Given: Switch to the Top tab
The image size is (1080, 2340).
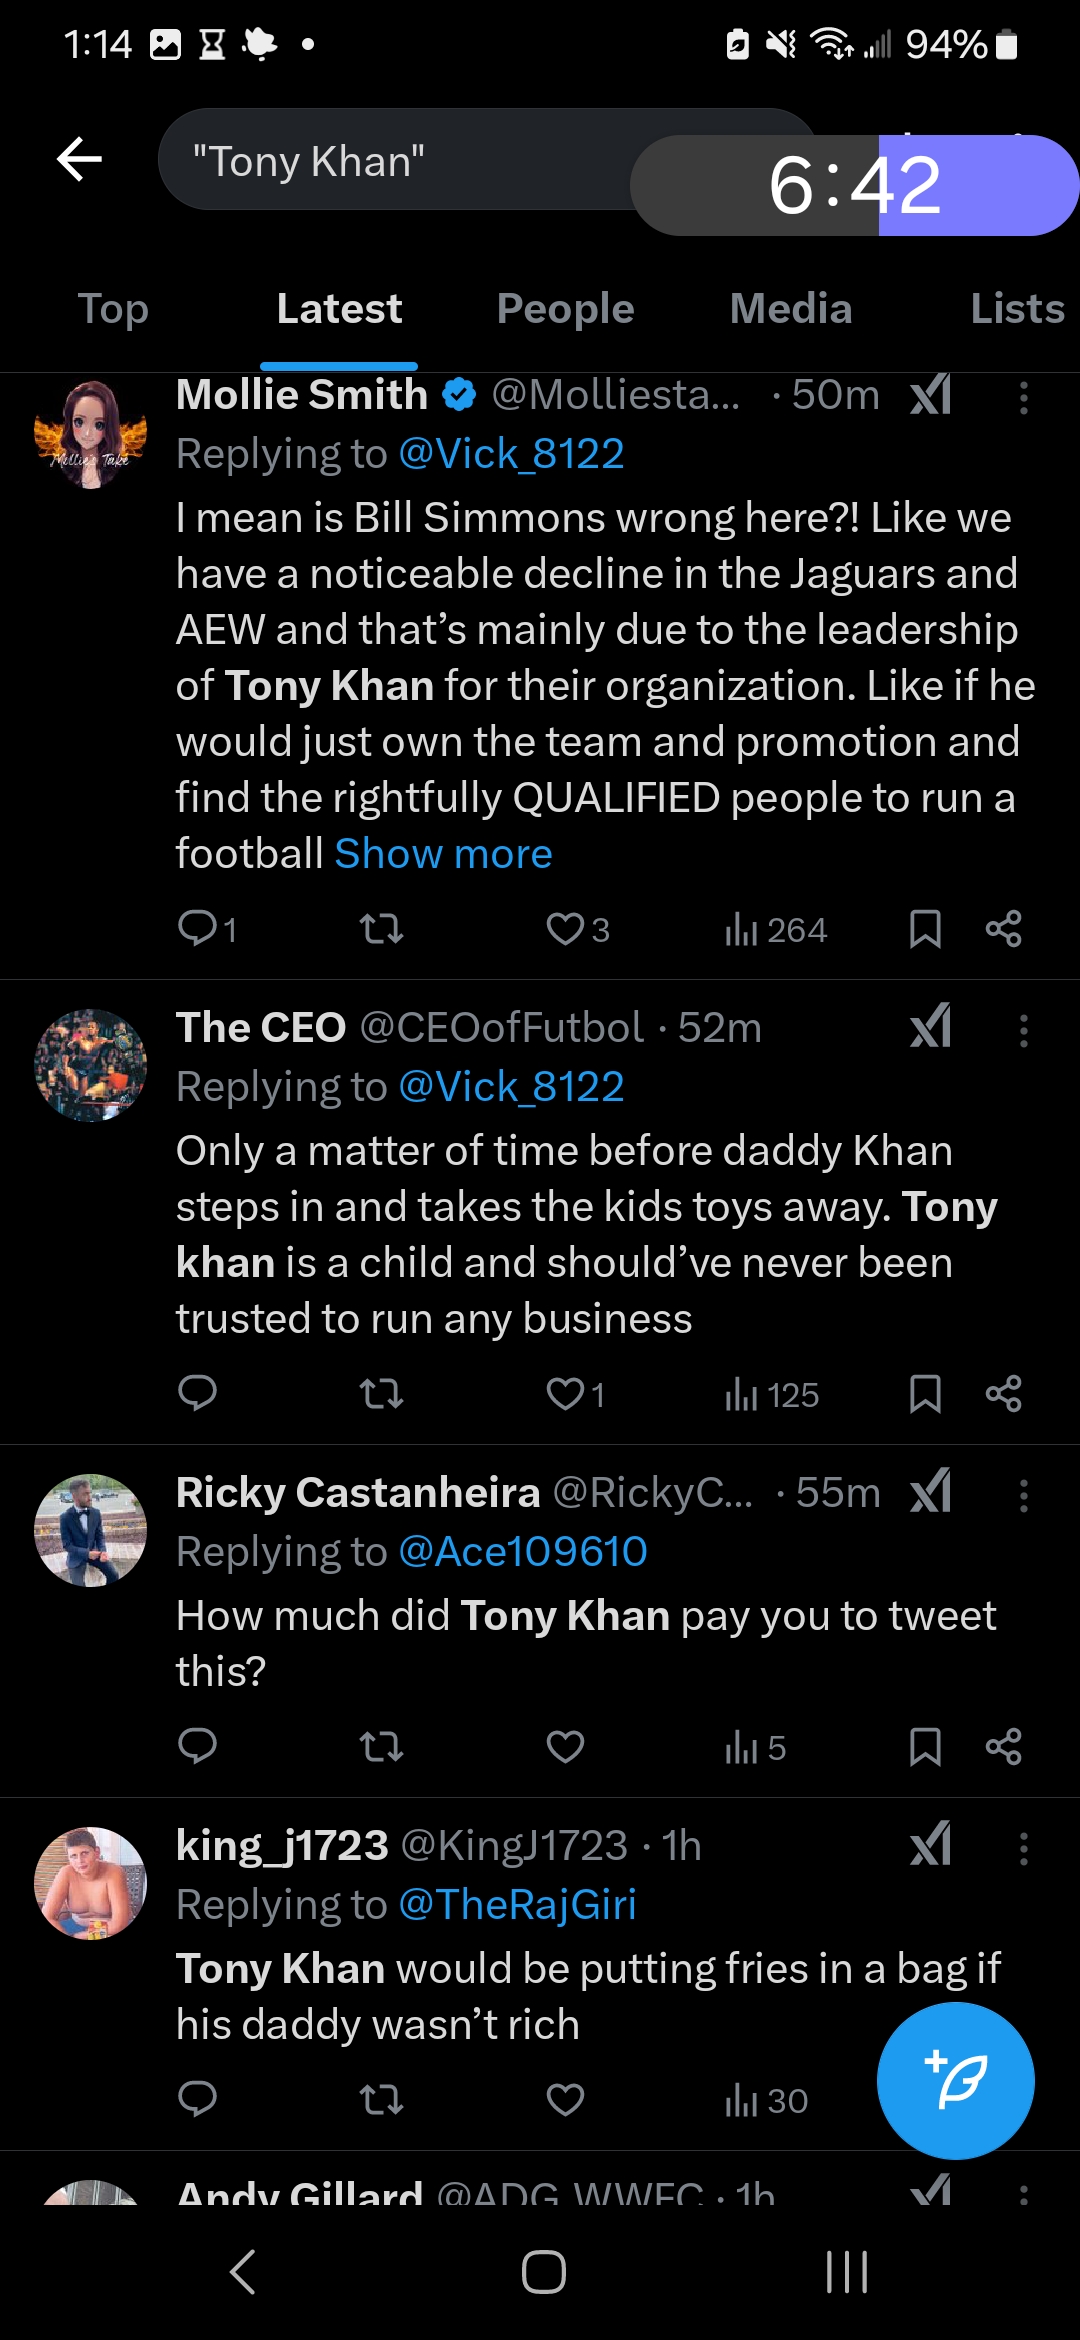Looking at the screenshot, I should coord(113,309).
